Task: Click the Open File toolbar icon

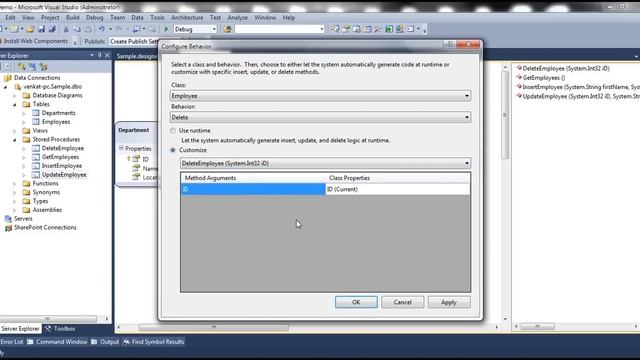Action: (30, 29)
